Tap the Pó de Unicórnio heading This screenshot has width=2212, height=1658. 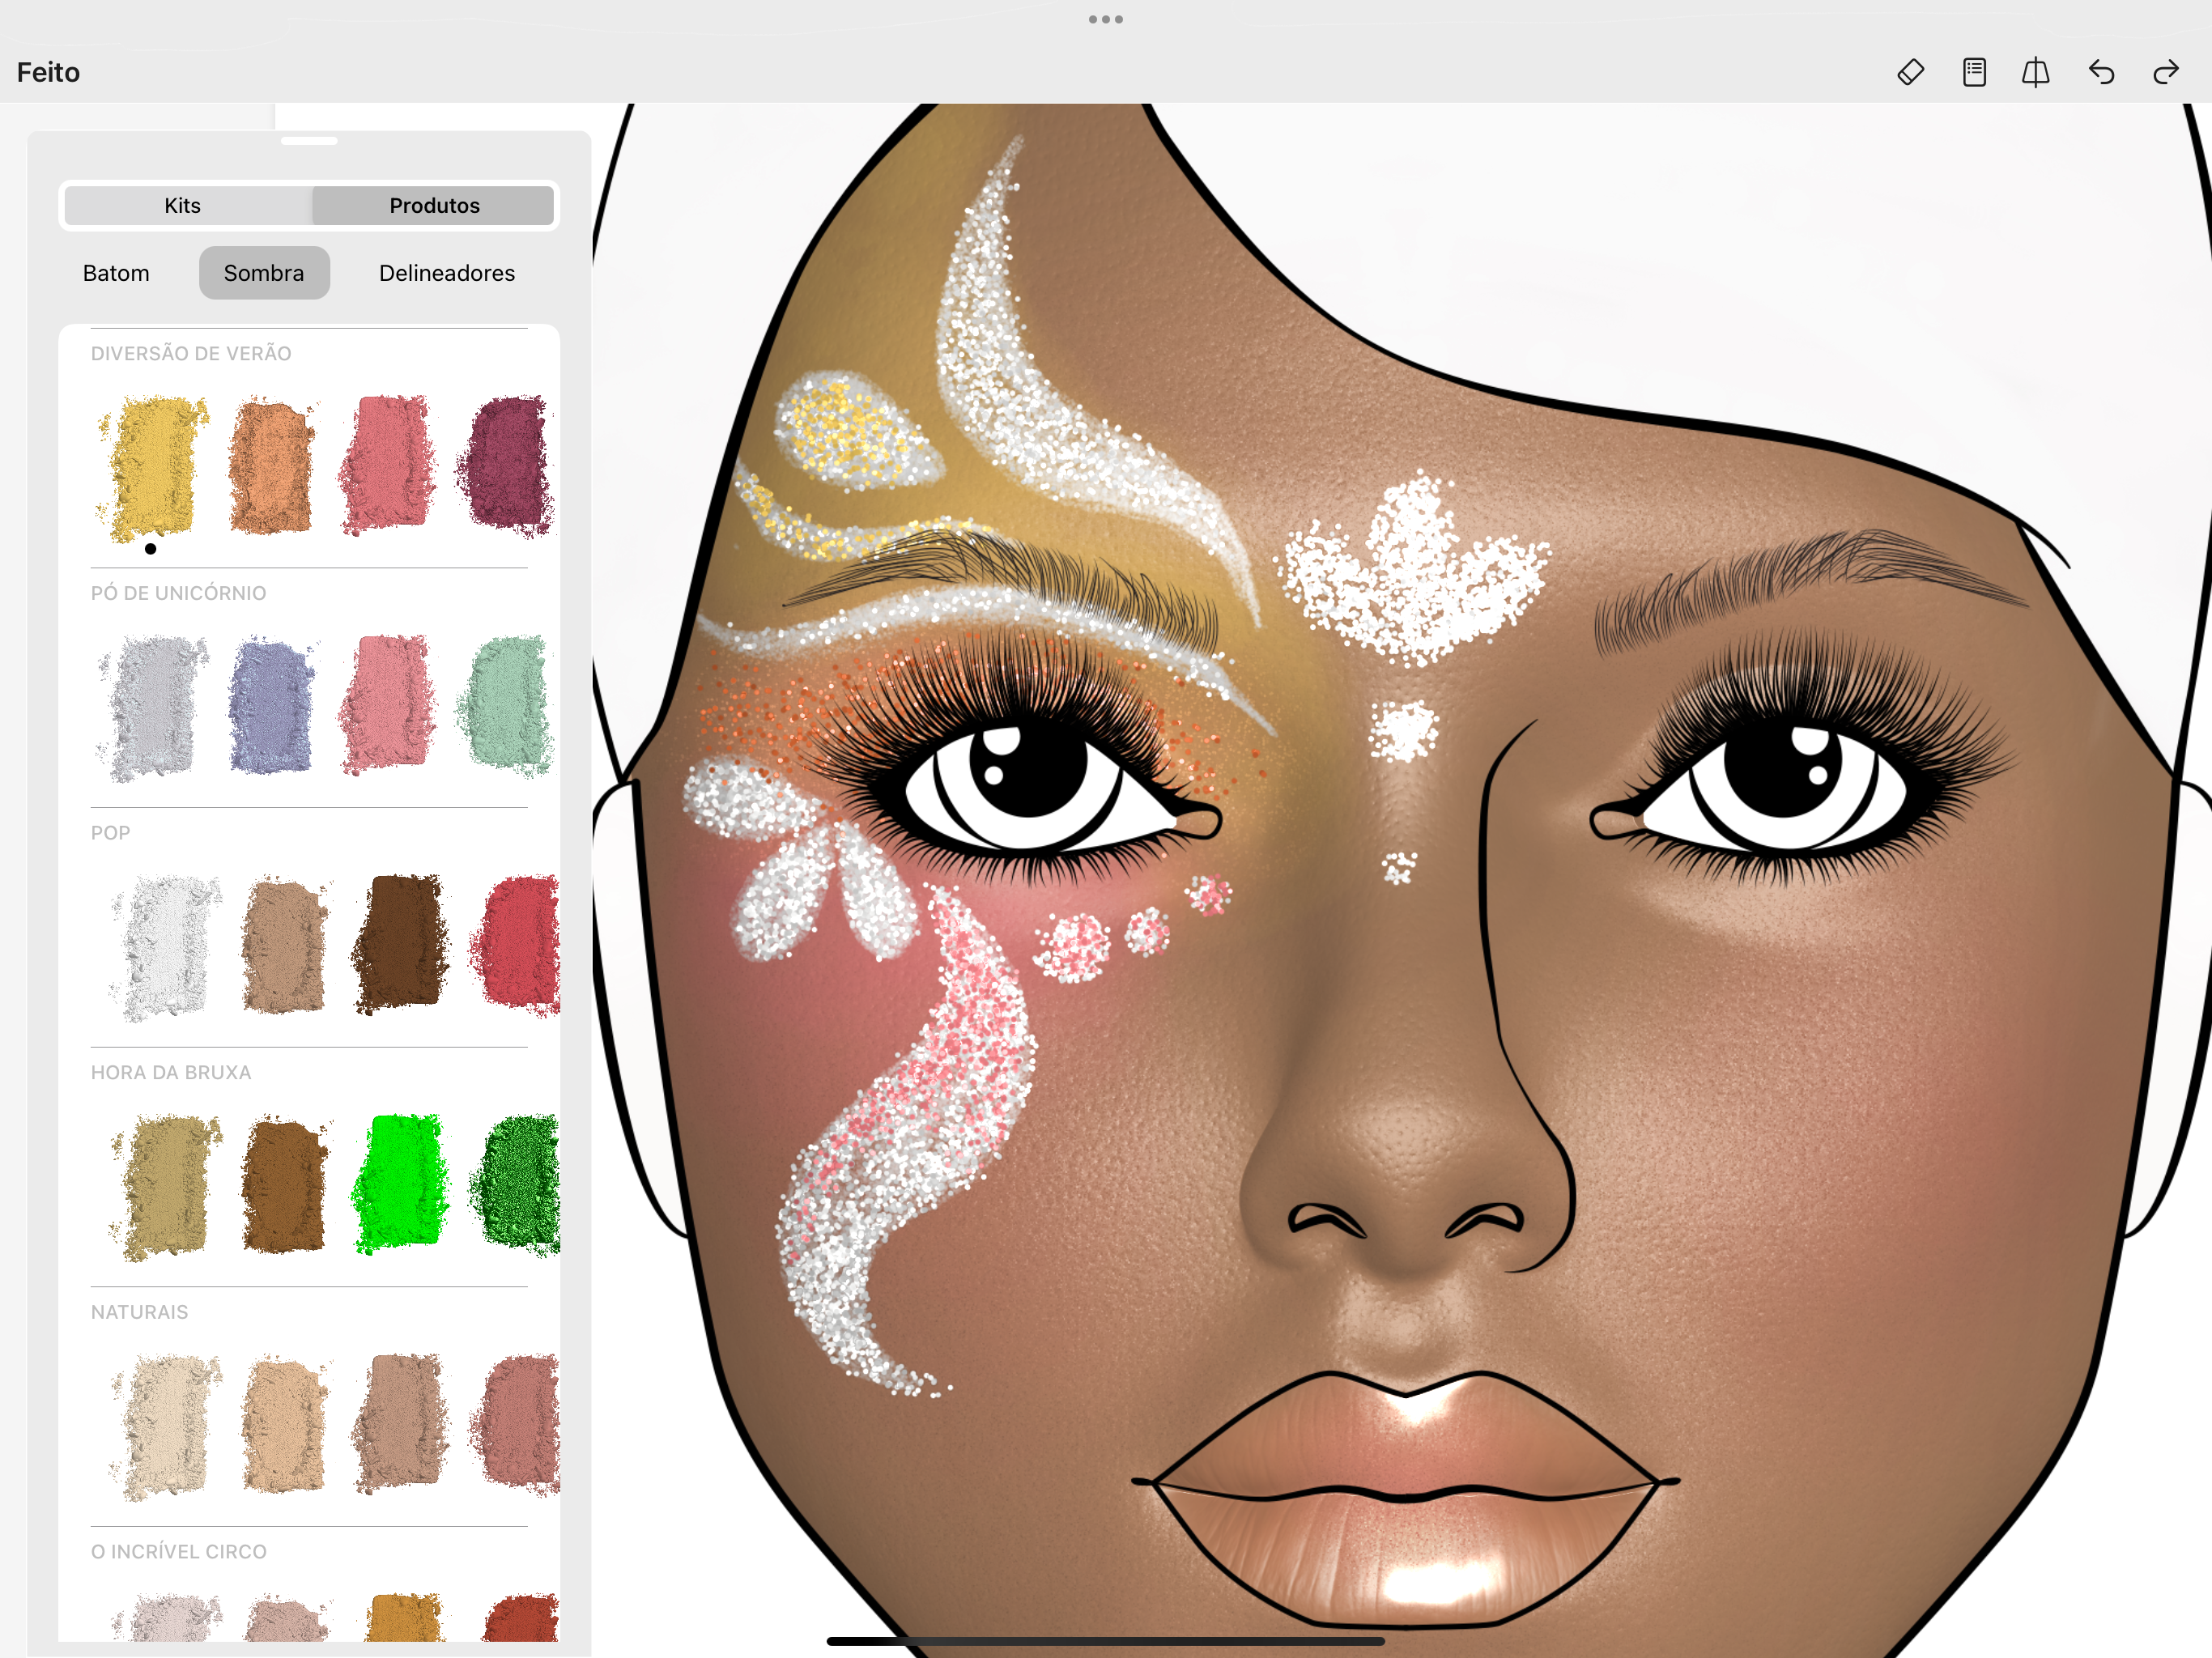(178, 593)
